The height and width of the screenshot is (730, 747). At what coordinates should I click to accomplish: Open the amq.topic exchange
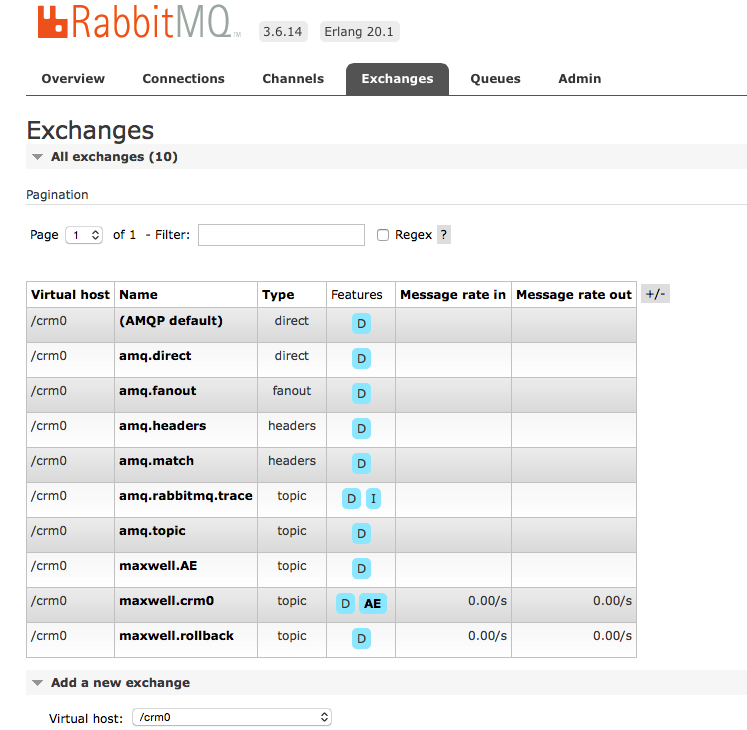tap(152, 531)
